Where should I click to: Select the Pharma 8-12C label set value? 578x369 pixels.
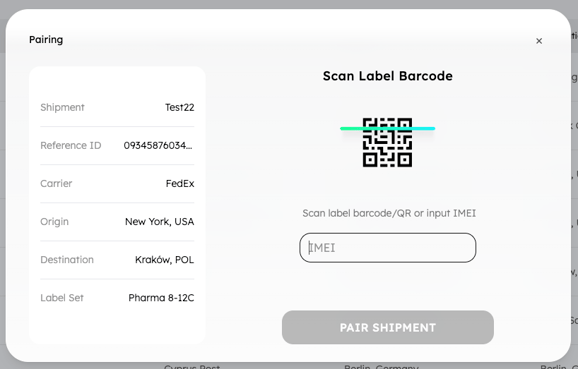[161, 297]
